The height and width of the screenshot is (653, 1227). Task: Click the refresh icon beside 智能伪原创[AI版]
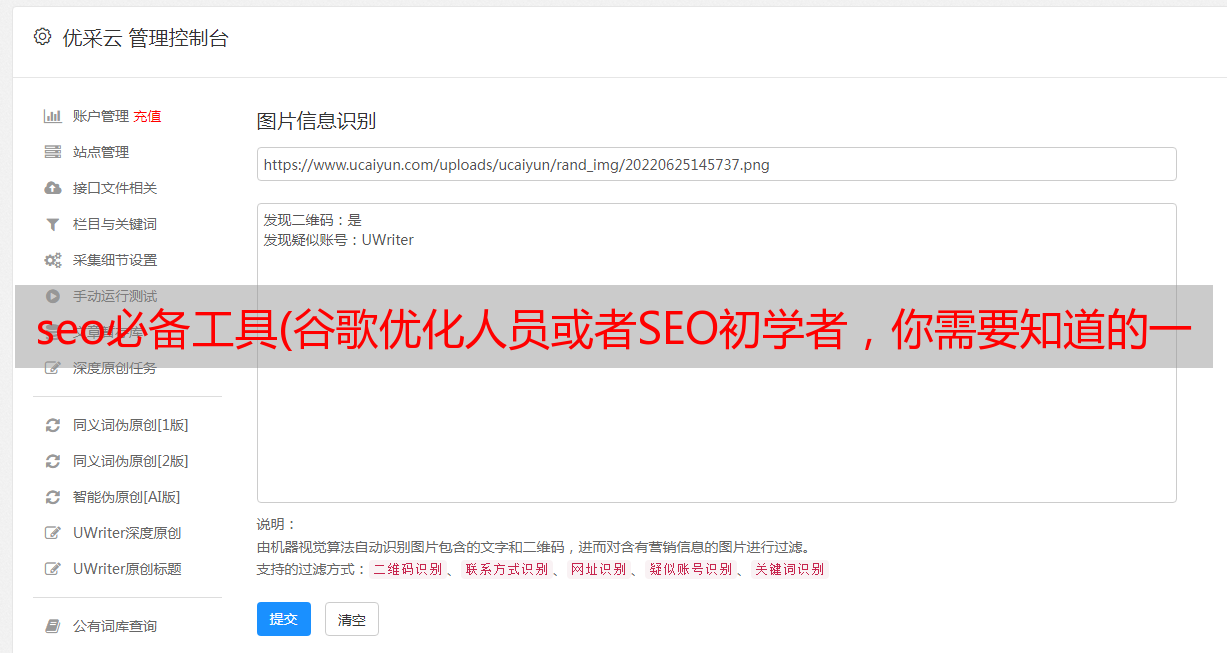point(53,497)
